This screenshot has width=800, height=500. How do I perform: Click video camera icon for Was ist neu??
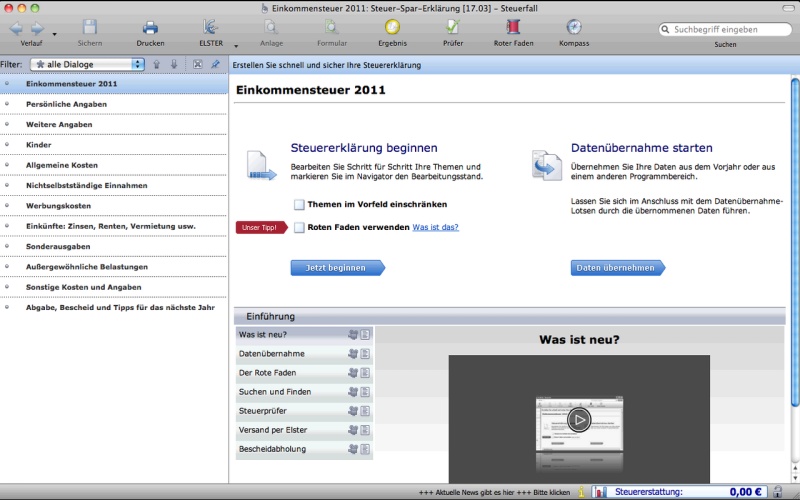[353, 335]
